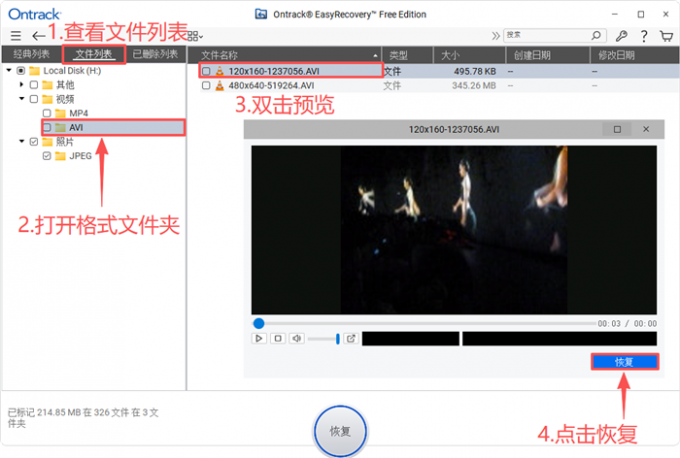680x458 pixels.
Task: Open the hamburger menu
Action: [x=16, y=36]
